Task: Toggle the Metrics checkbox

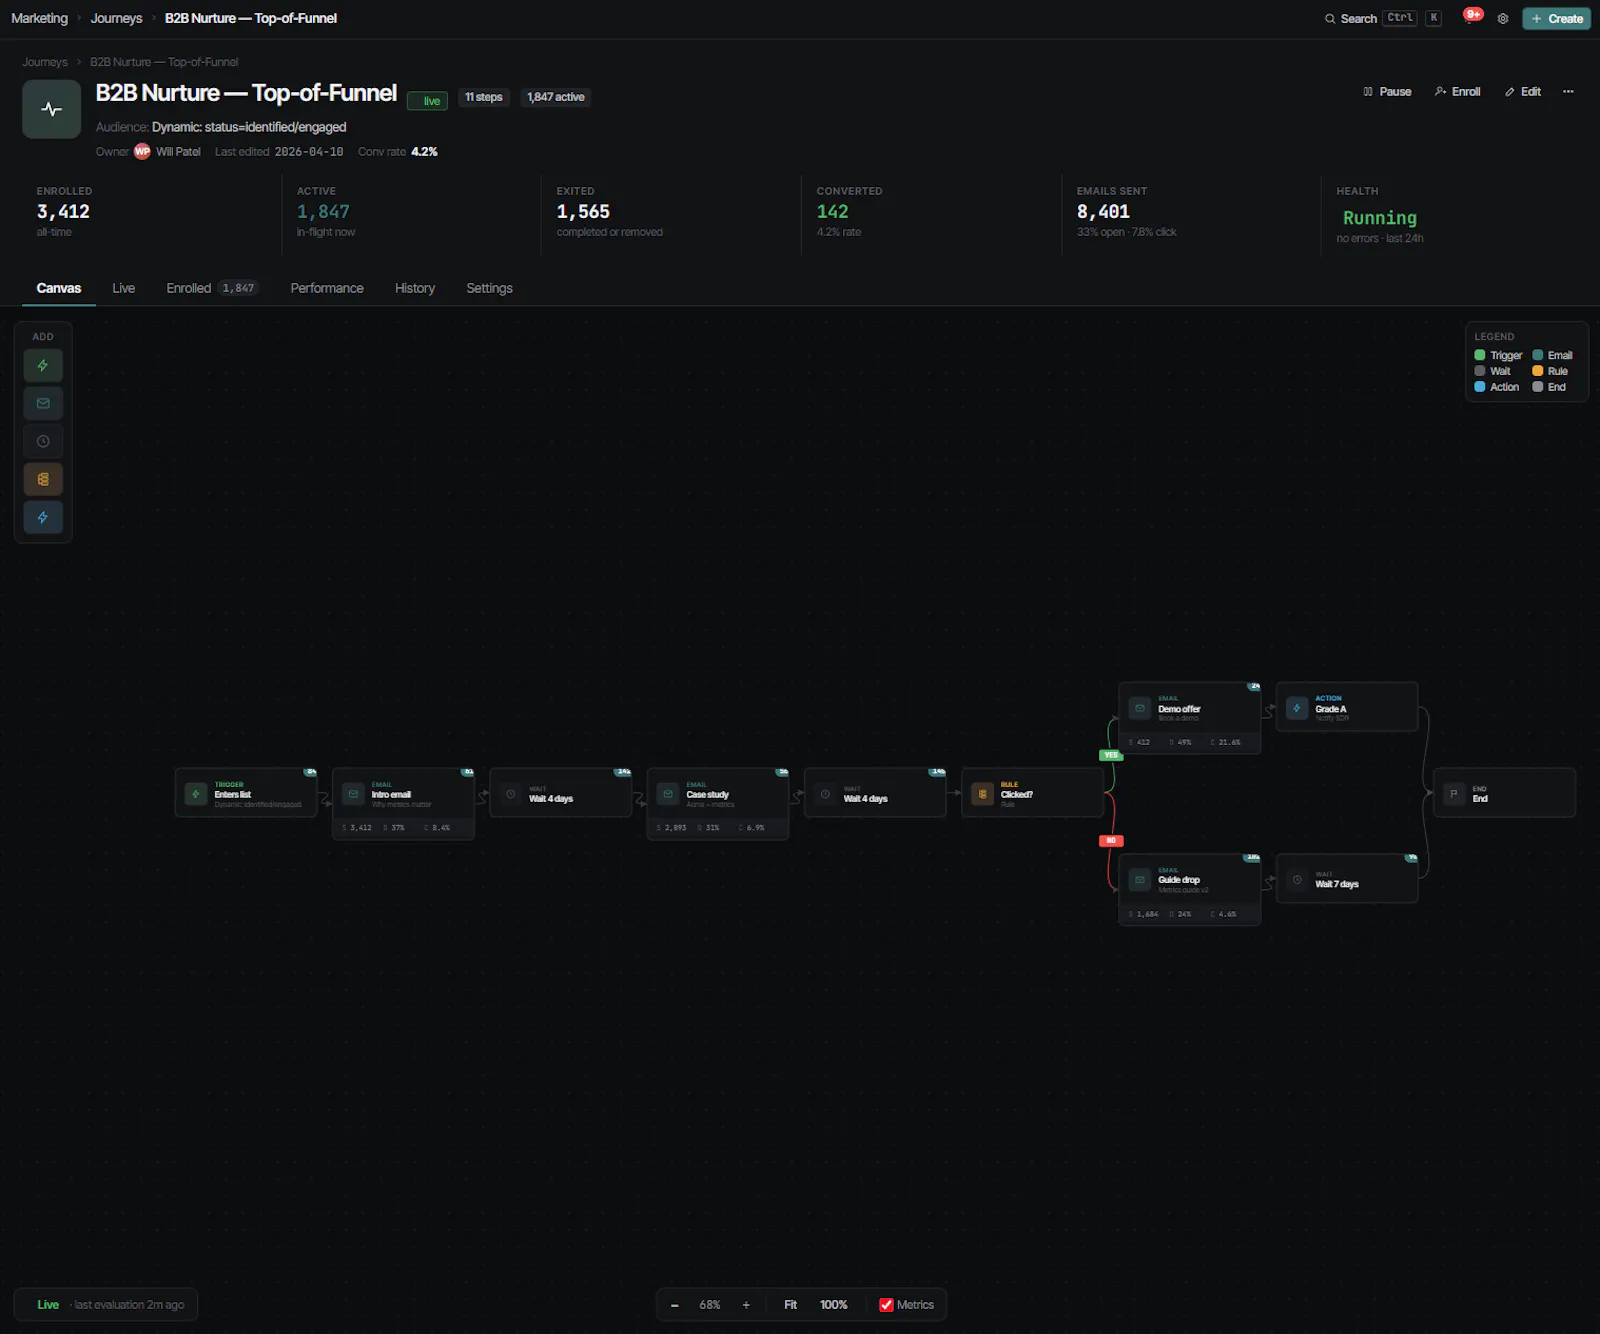Action: (x=886, y=1305)
